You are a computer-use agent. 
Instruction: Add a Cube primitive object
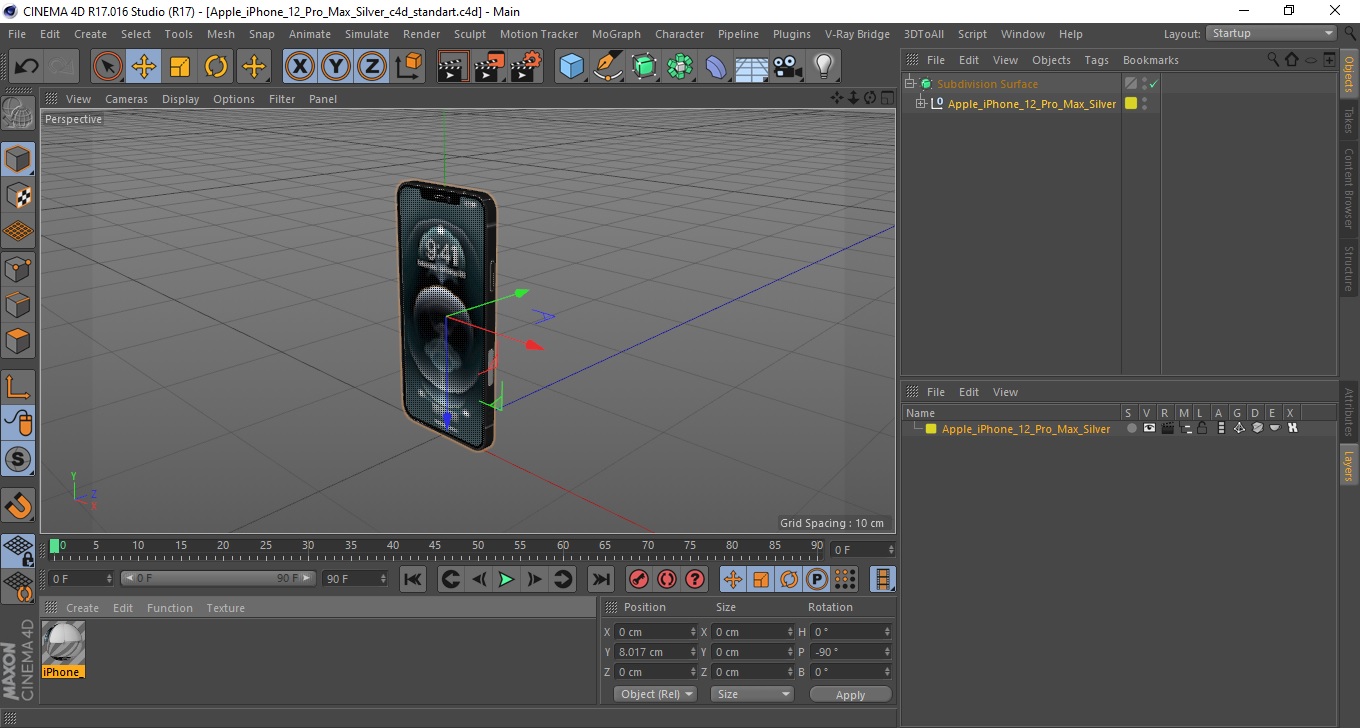572,67
